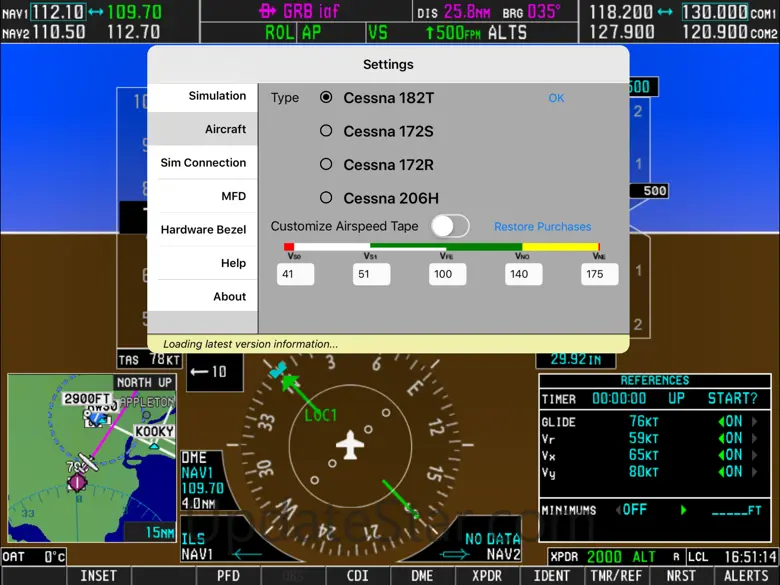Open the Help tab
This screenshot has width=780, height=585.
(202, 263)
